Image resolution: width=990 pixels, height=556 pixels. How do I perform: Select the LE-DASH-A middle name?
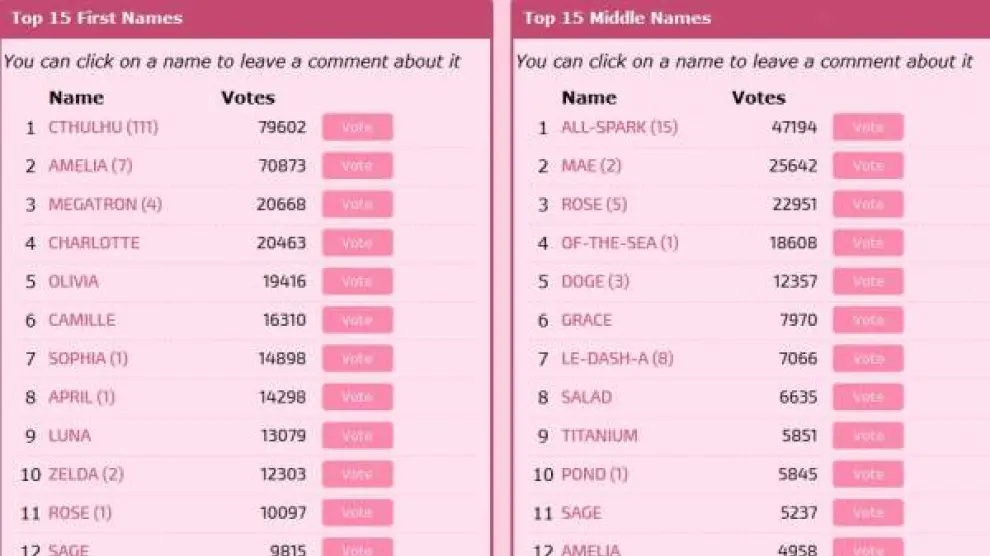[x=617, y=359]
